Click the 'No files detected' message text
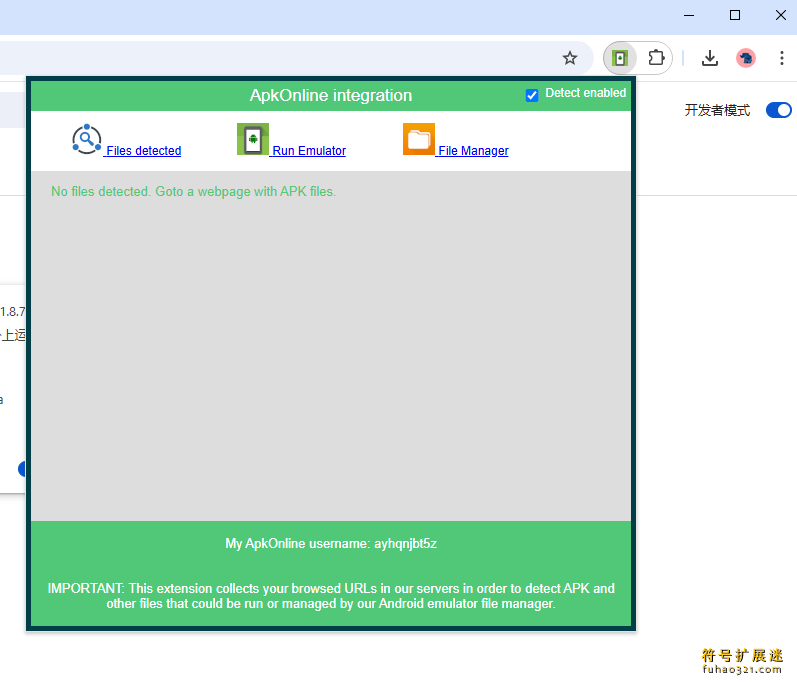 pos(194,192)
